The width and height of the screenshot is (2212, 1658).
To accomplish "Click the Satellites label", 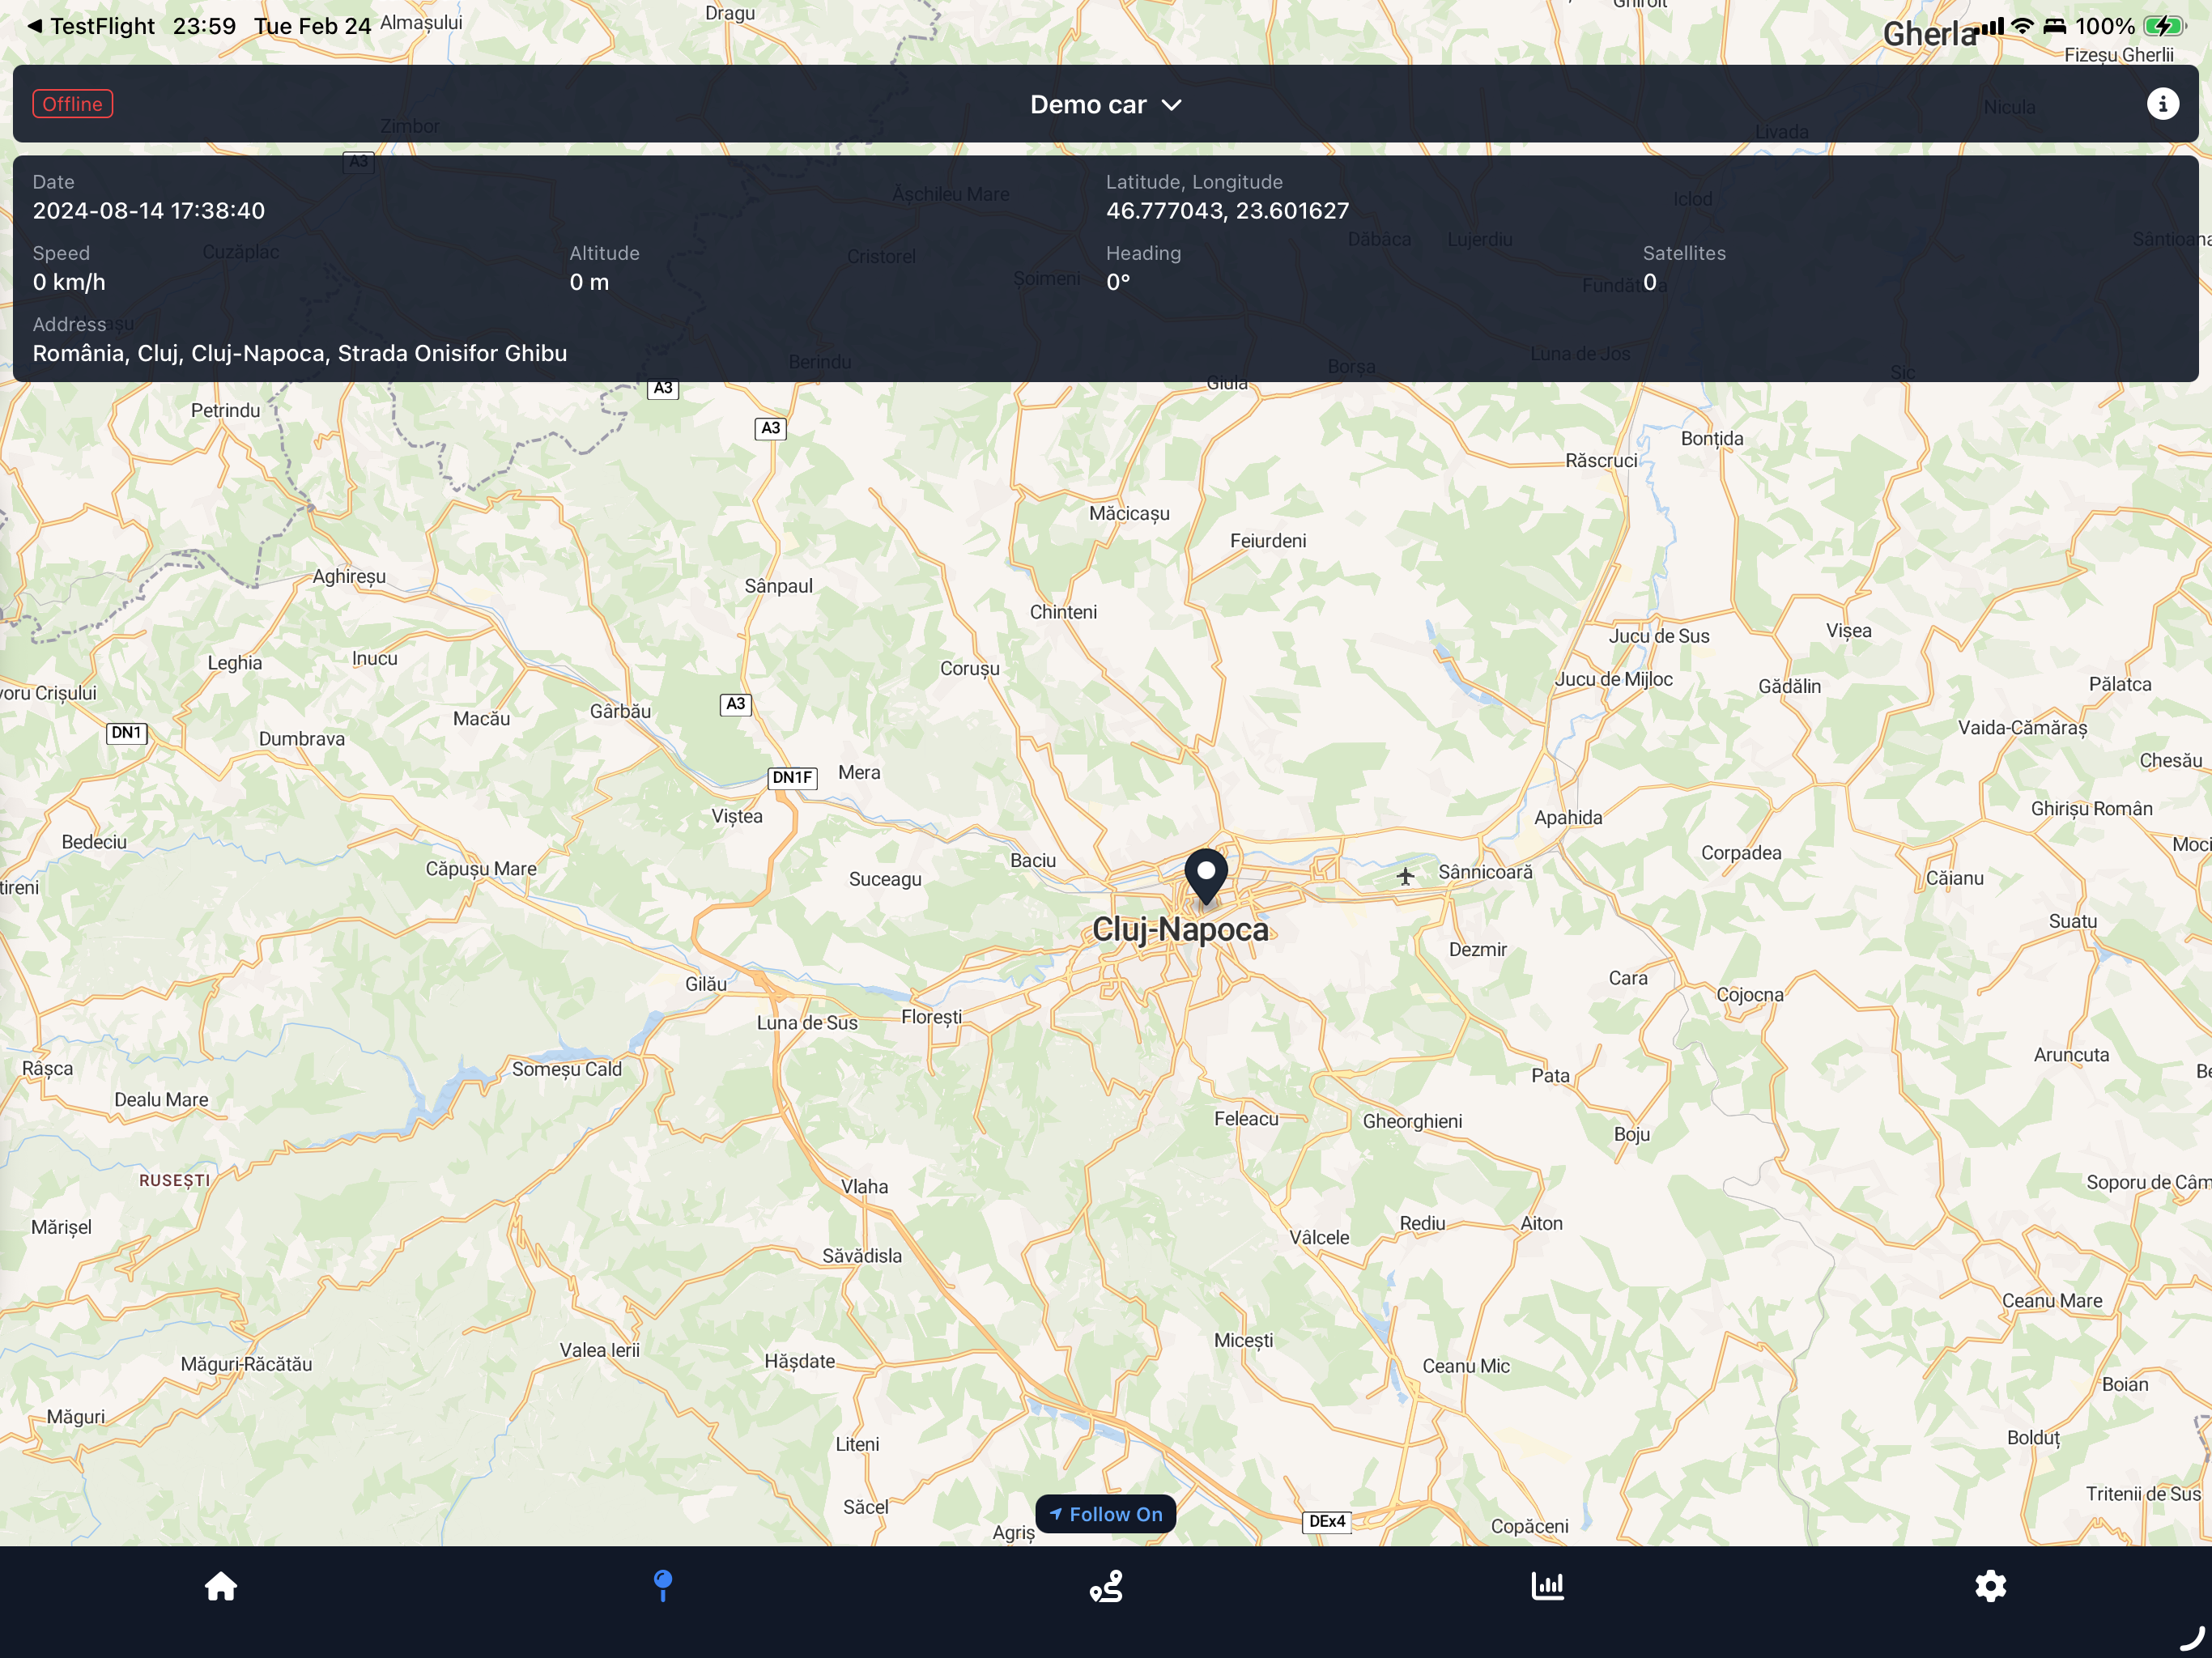I will (1684, 254).
